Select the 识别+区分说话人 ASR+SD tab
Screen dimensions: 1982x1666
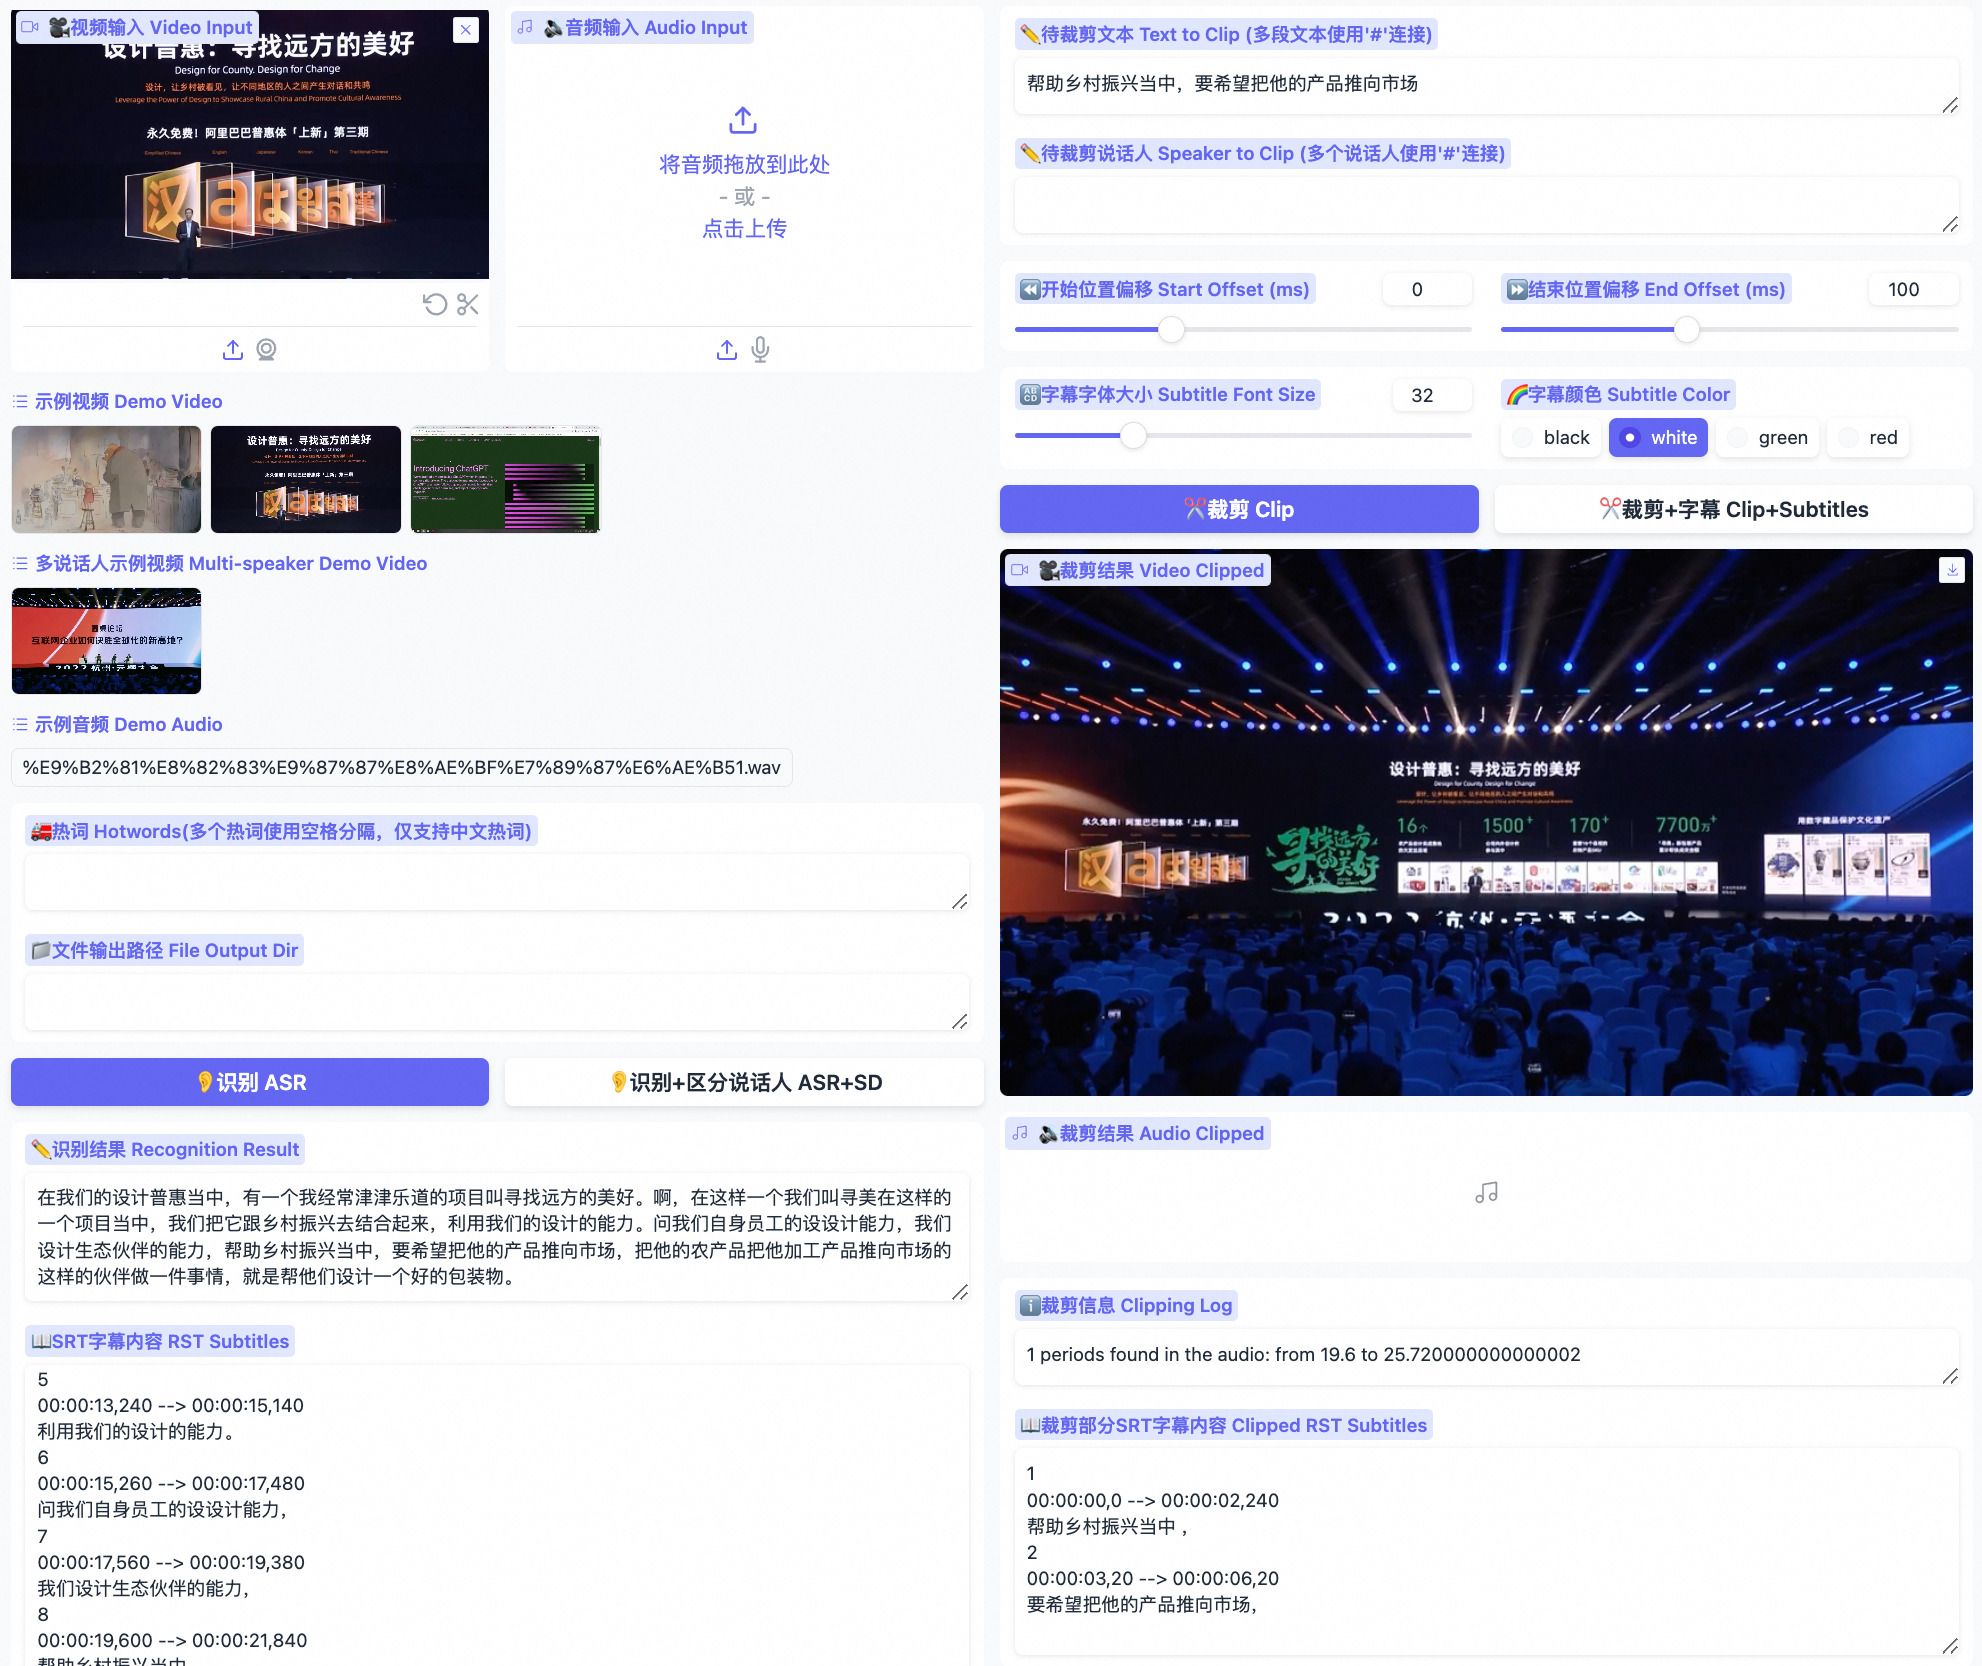[741, 1081]
